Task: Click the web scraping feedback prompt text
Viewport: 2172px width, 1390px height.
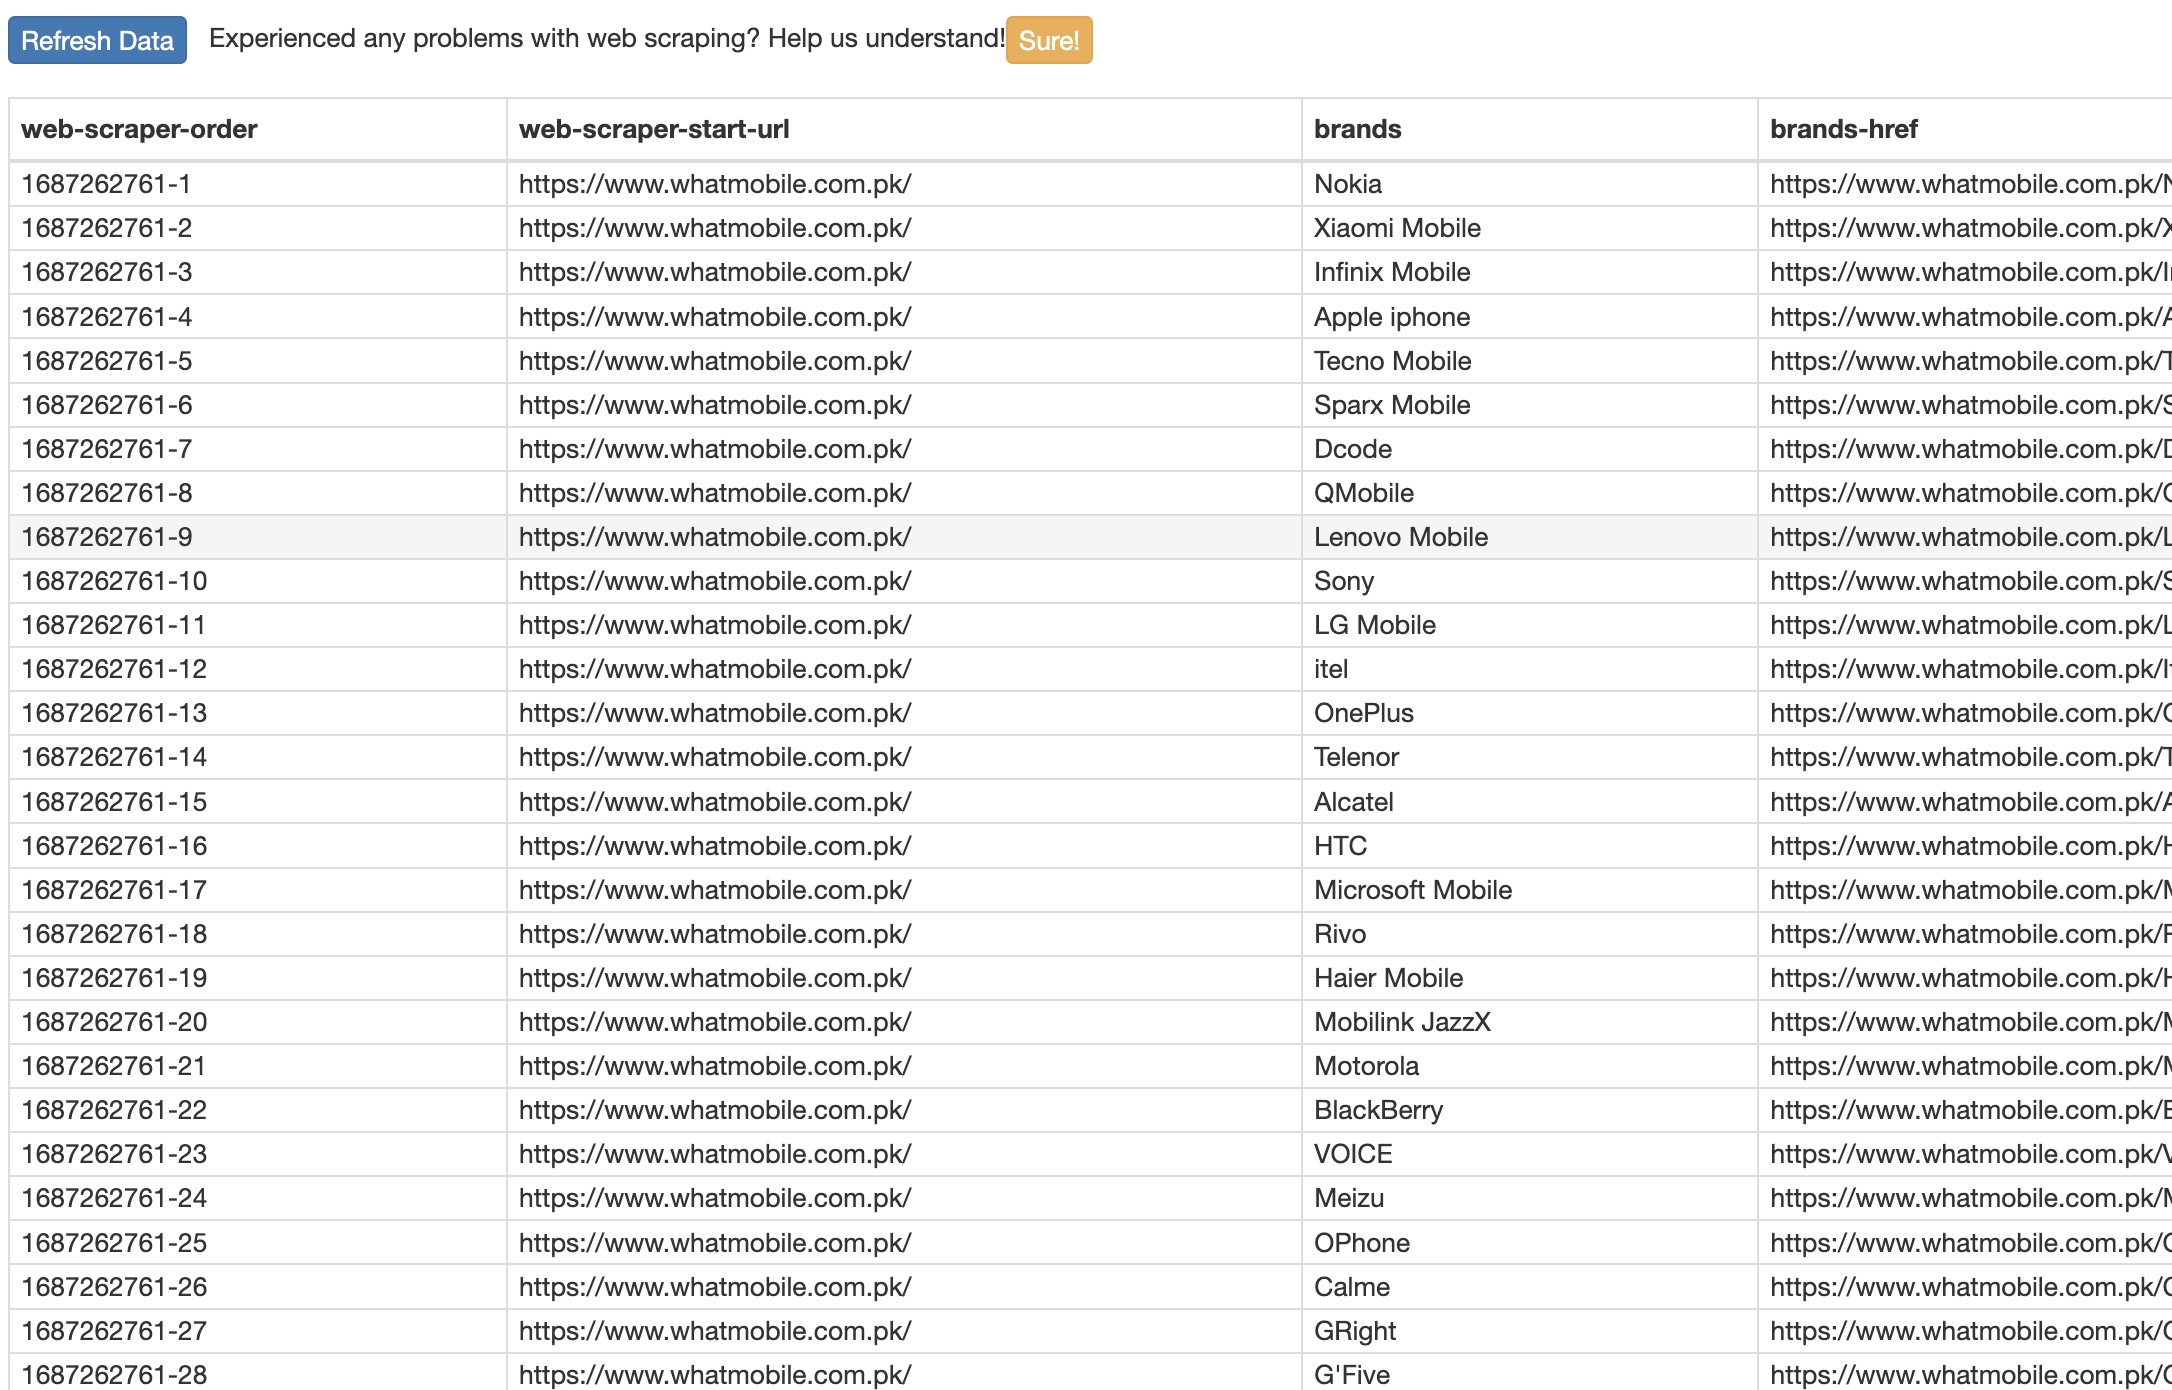Action: [x=607, y=39]
